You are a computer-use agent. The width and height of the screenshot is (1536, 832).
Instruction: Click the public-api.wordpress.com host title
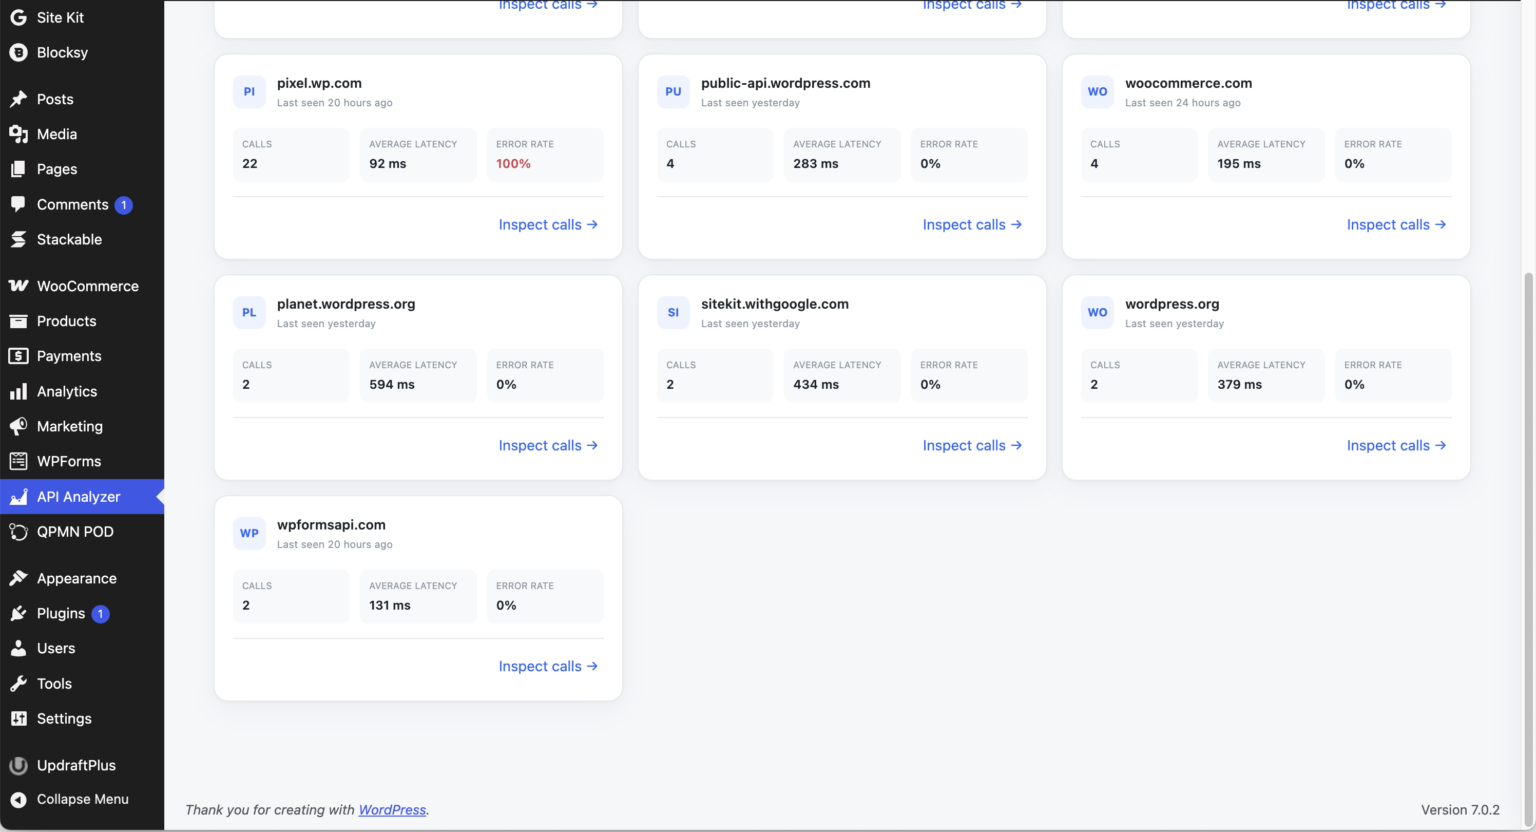[786, 83]
